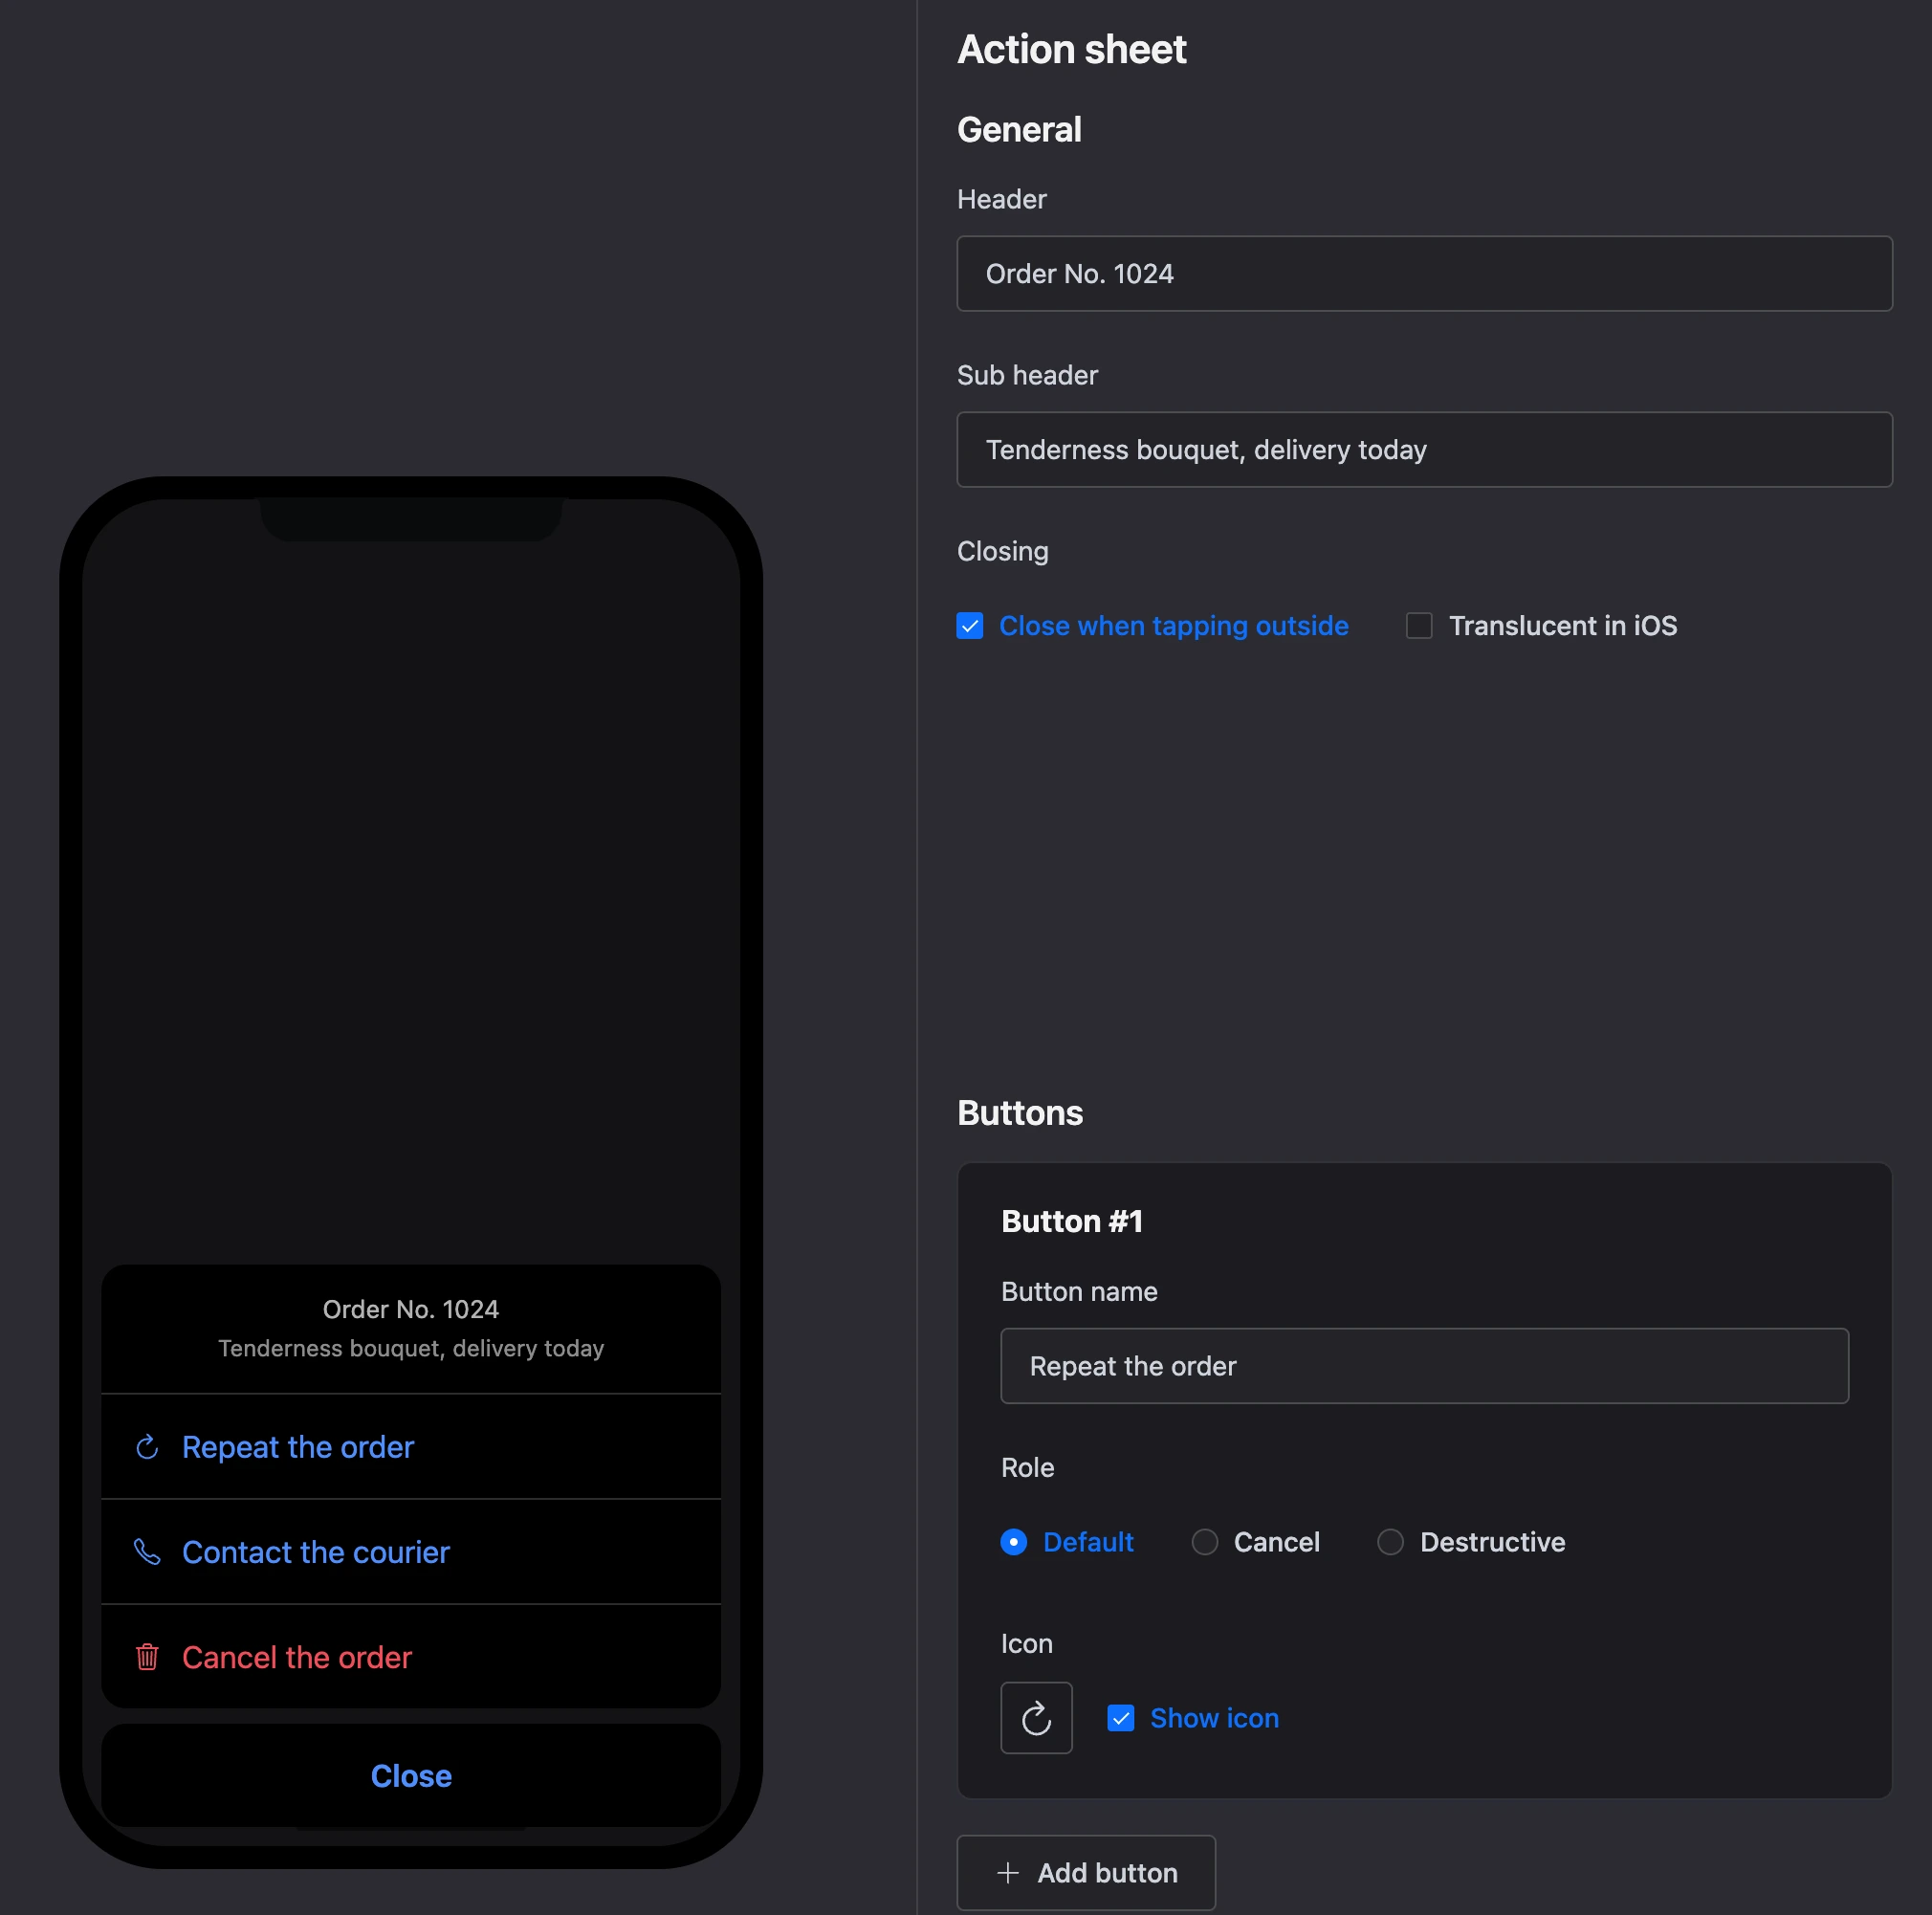
Task: Enable Translucent in iOS checkbox
Action: (1419, 626)
